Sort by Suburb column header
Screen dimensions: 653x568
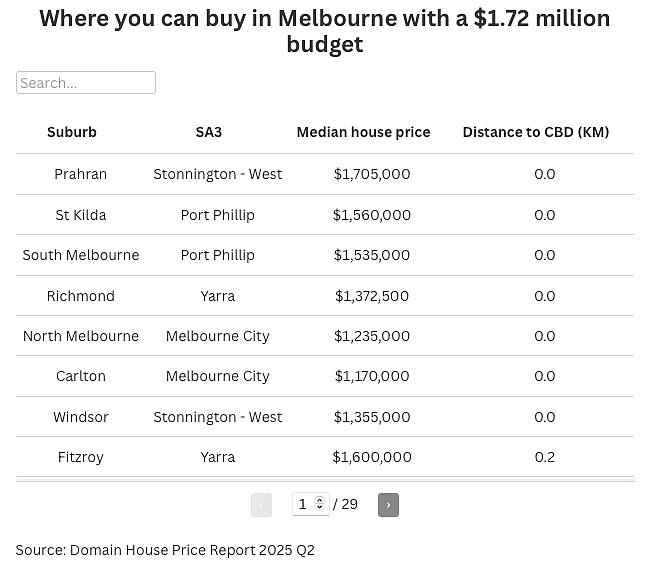tap(72, 132)
